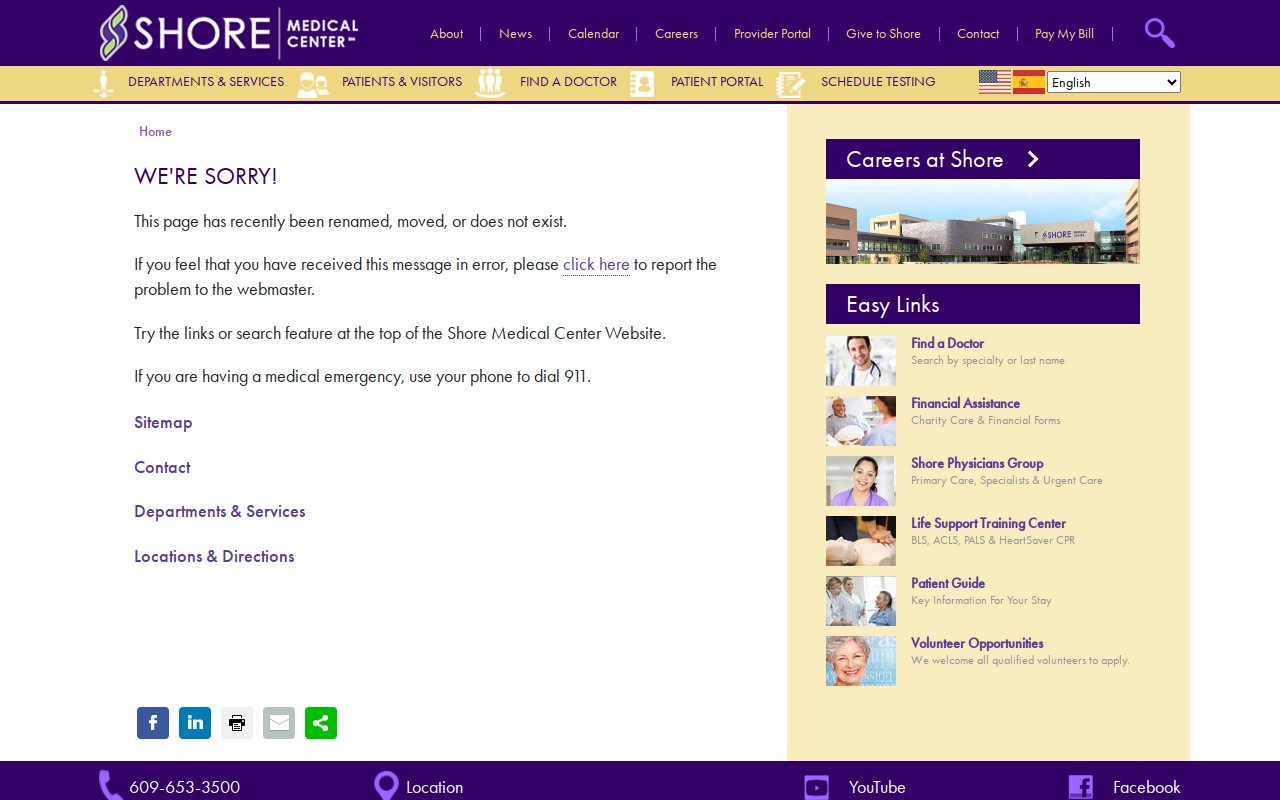Open Give to Shore menu item
The width and height of the screenshot is (1280, 800).
point(883,33)
